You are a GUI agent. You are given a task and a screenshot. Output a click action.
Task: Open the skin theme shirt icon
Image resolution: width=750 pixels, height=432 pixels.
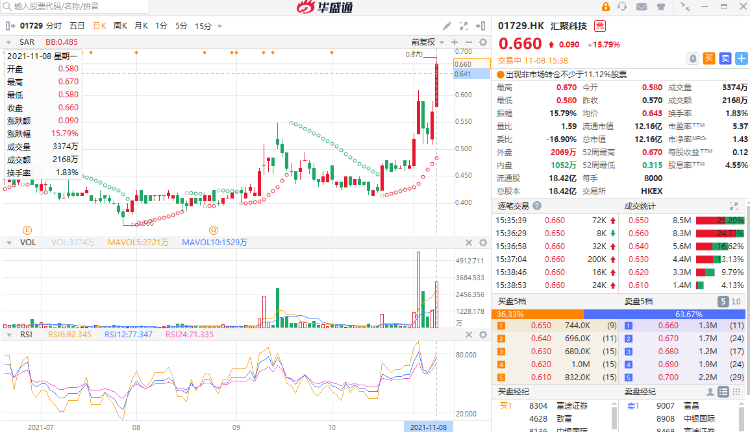[x=661, y=7]
